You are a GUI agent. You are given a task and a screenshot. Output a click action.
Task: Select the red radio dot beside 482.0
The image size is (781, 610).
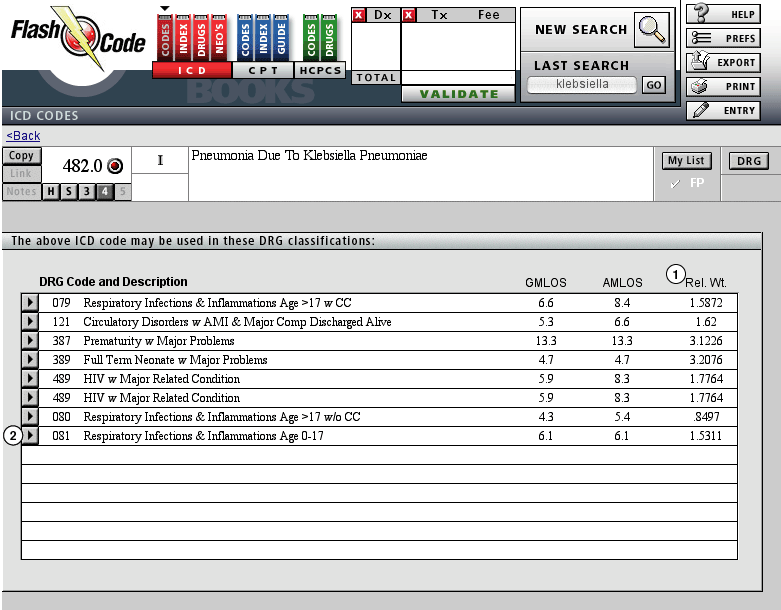click(x=114, y=166)
